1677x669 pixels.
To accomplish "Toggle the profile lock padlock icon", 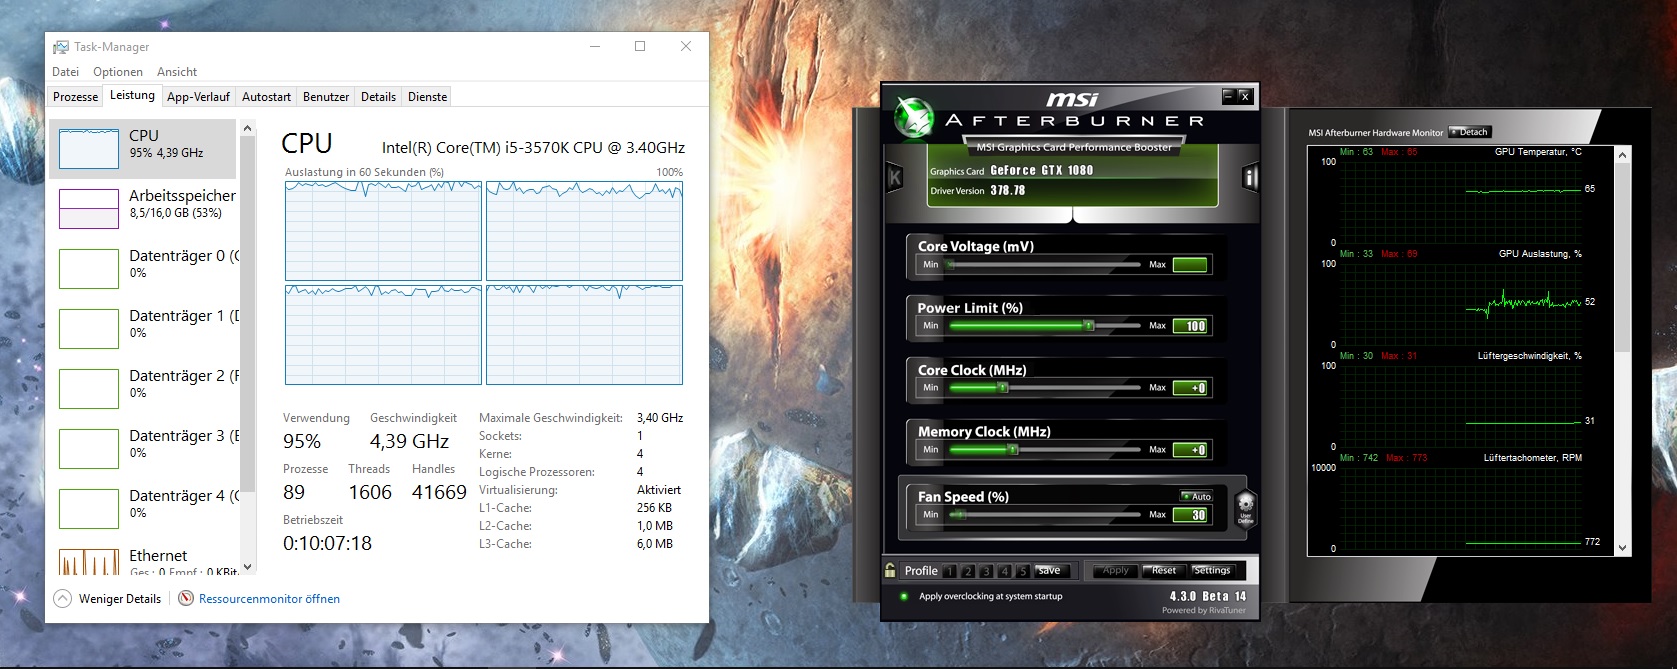I will (890, 570).
